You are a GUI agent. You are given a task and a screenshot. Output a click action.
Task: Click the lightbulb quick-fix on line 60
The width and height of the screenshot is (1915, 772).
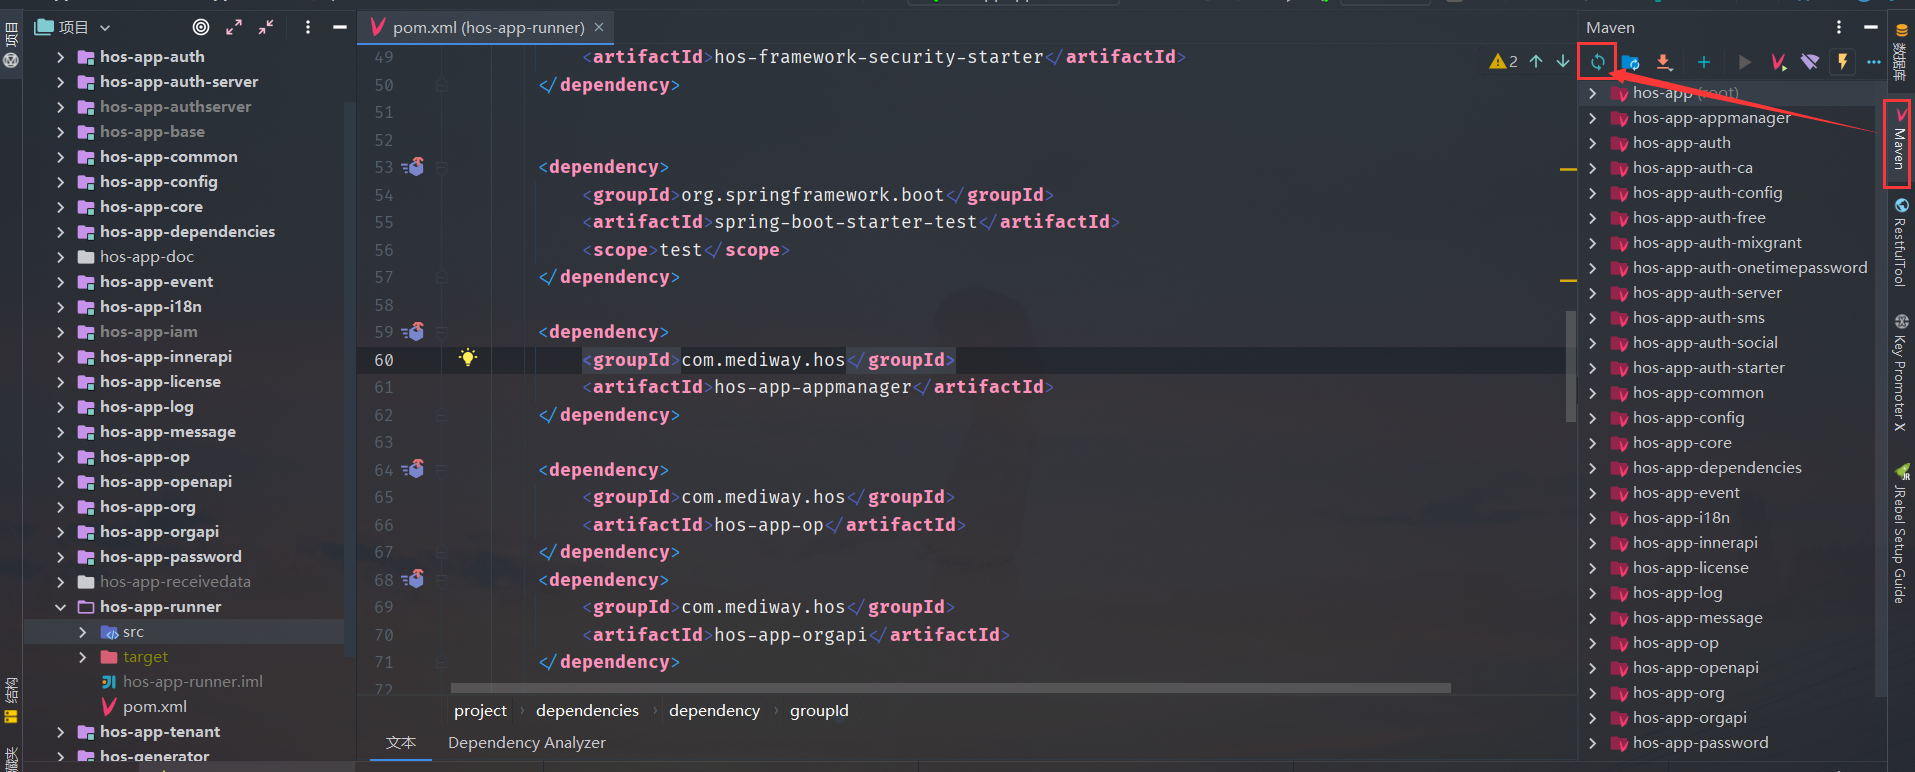(468, 358)
